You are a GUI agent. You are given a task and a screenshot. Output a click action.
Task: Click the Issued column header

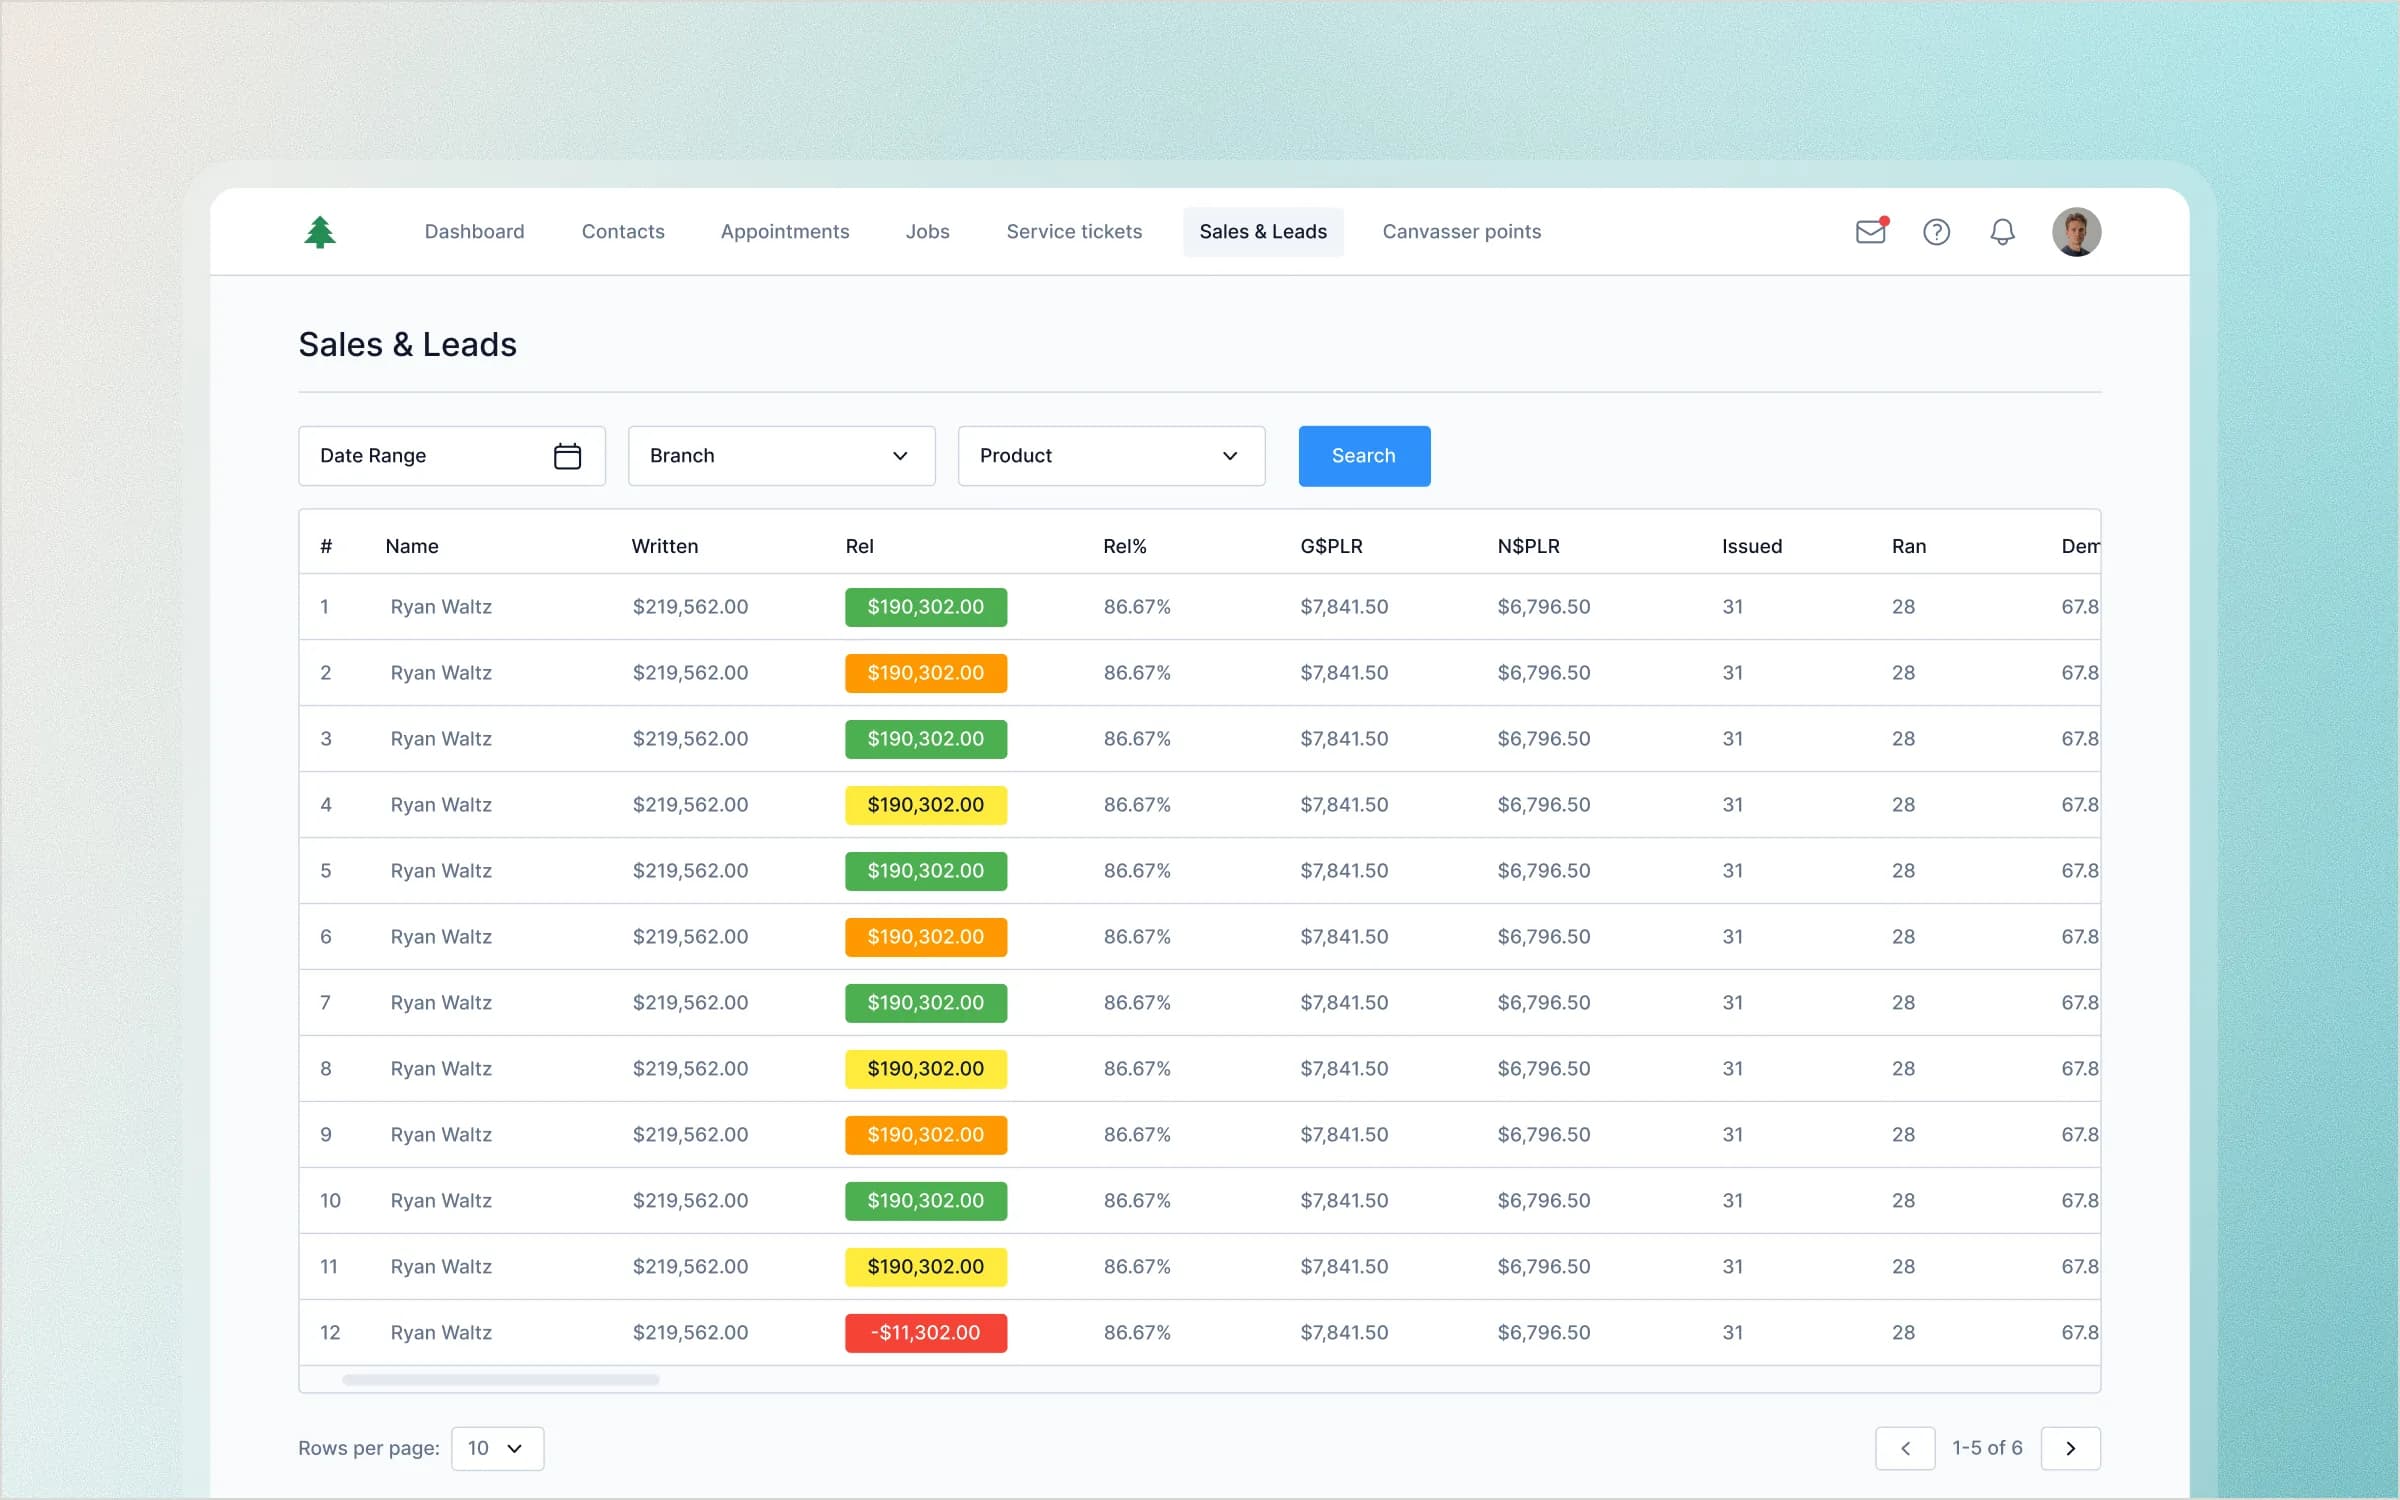[x=1751, y=546]
